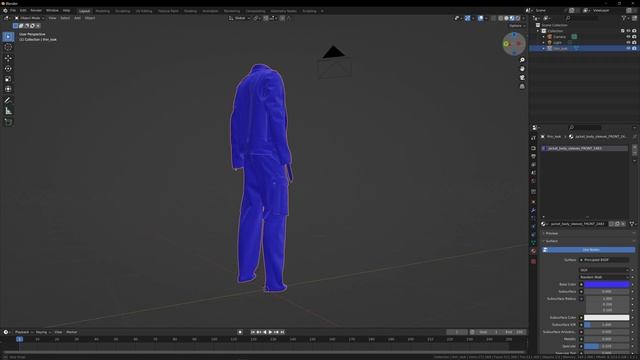Select the Select Box tool
Screen dimensions: 640x360
(x=8, y=37)
